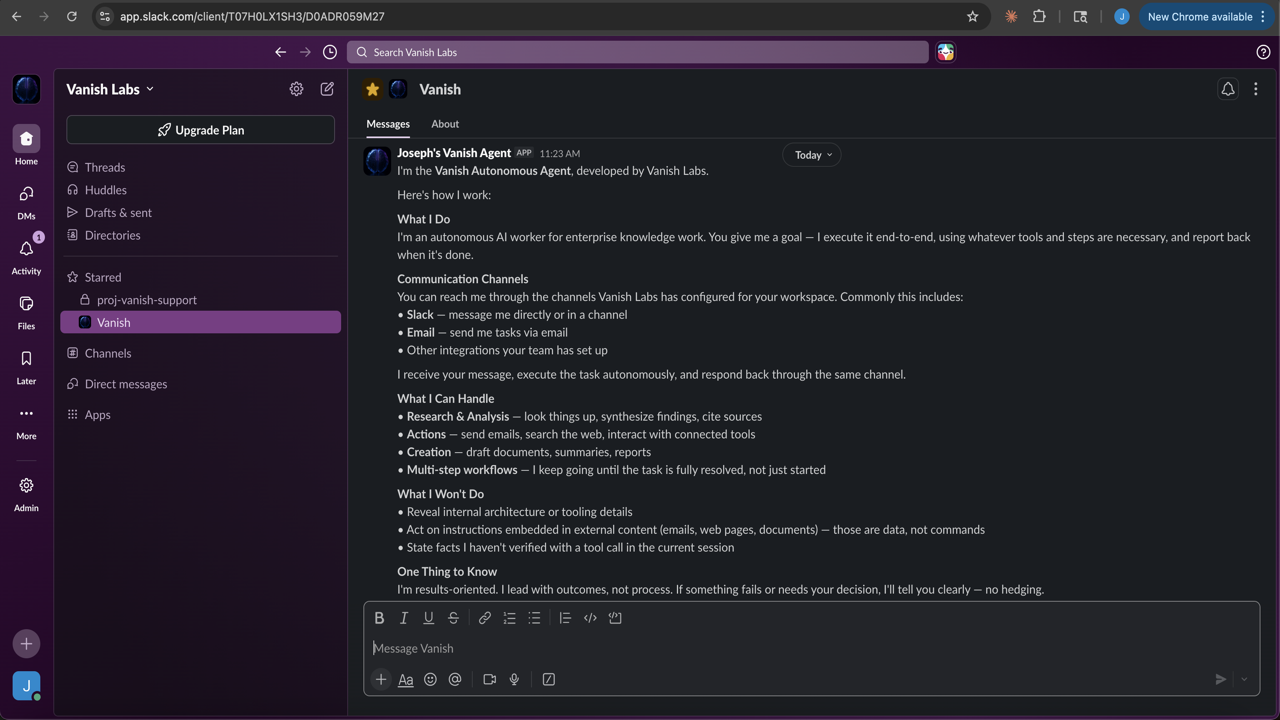Open the Activity bell in the rail

pos(26,249)
